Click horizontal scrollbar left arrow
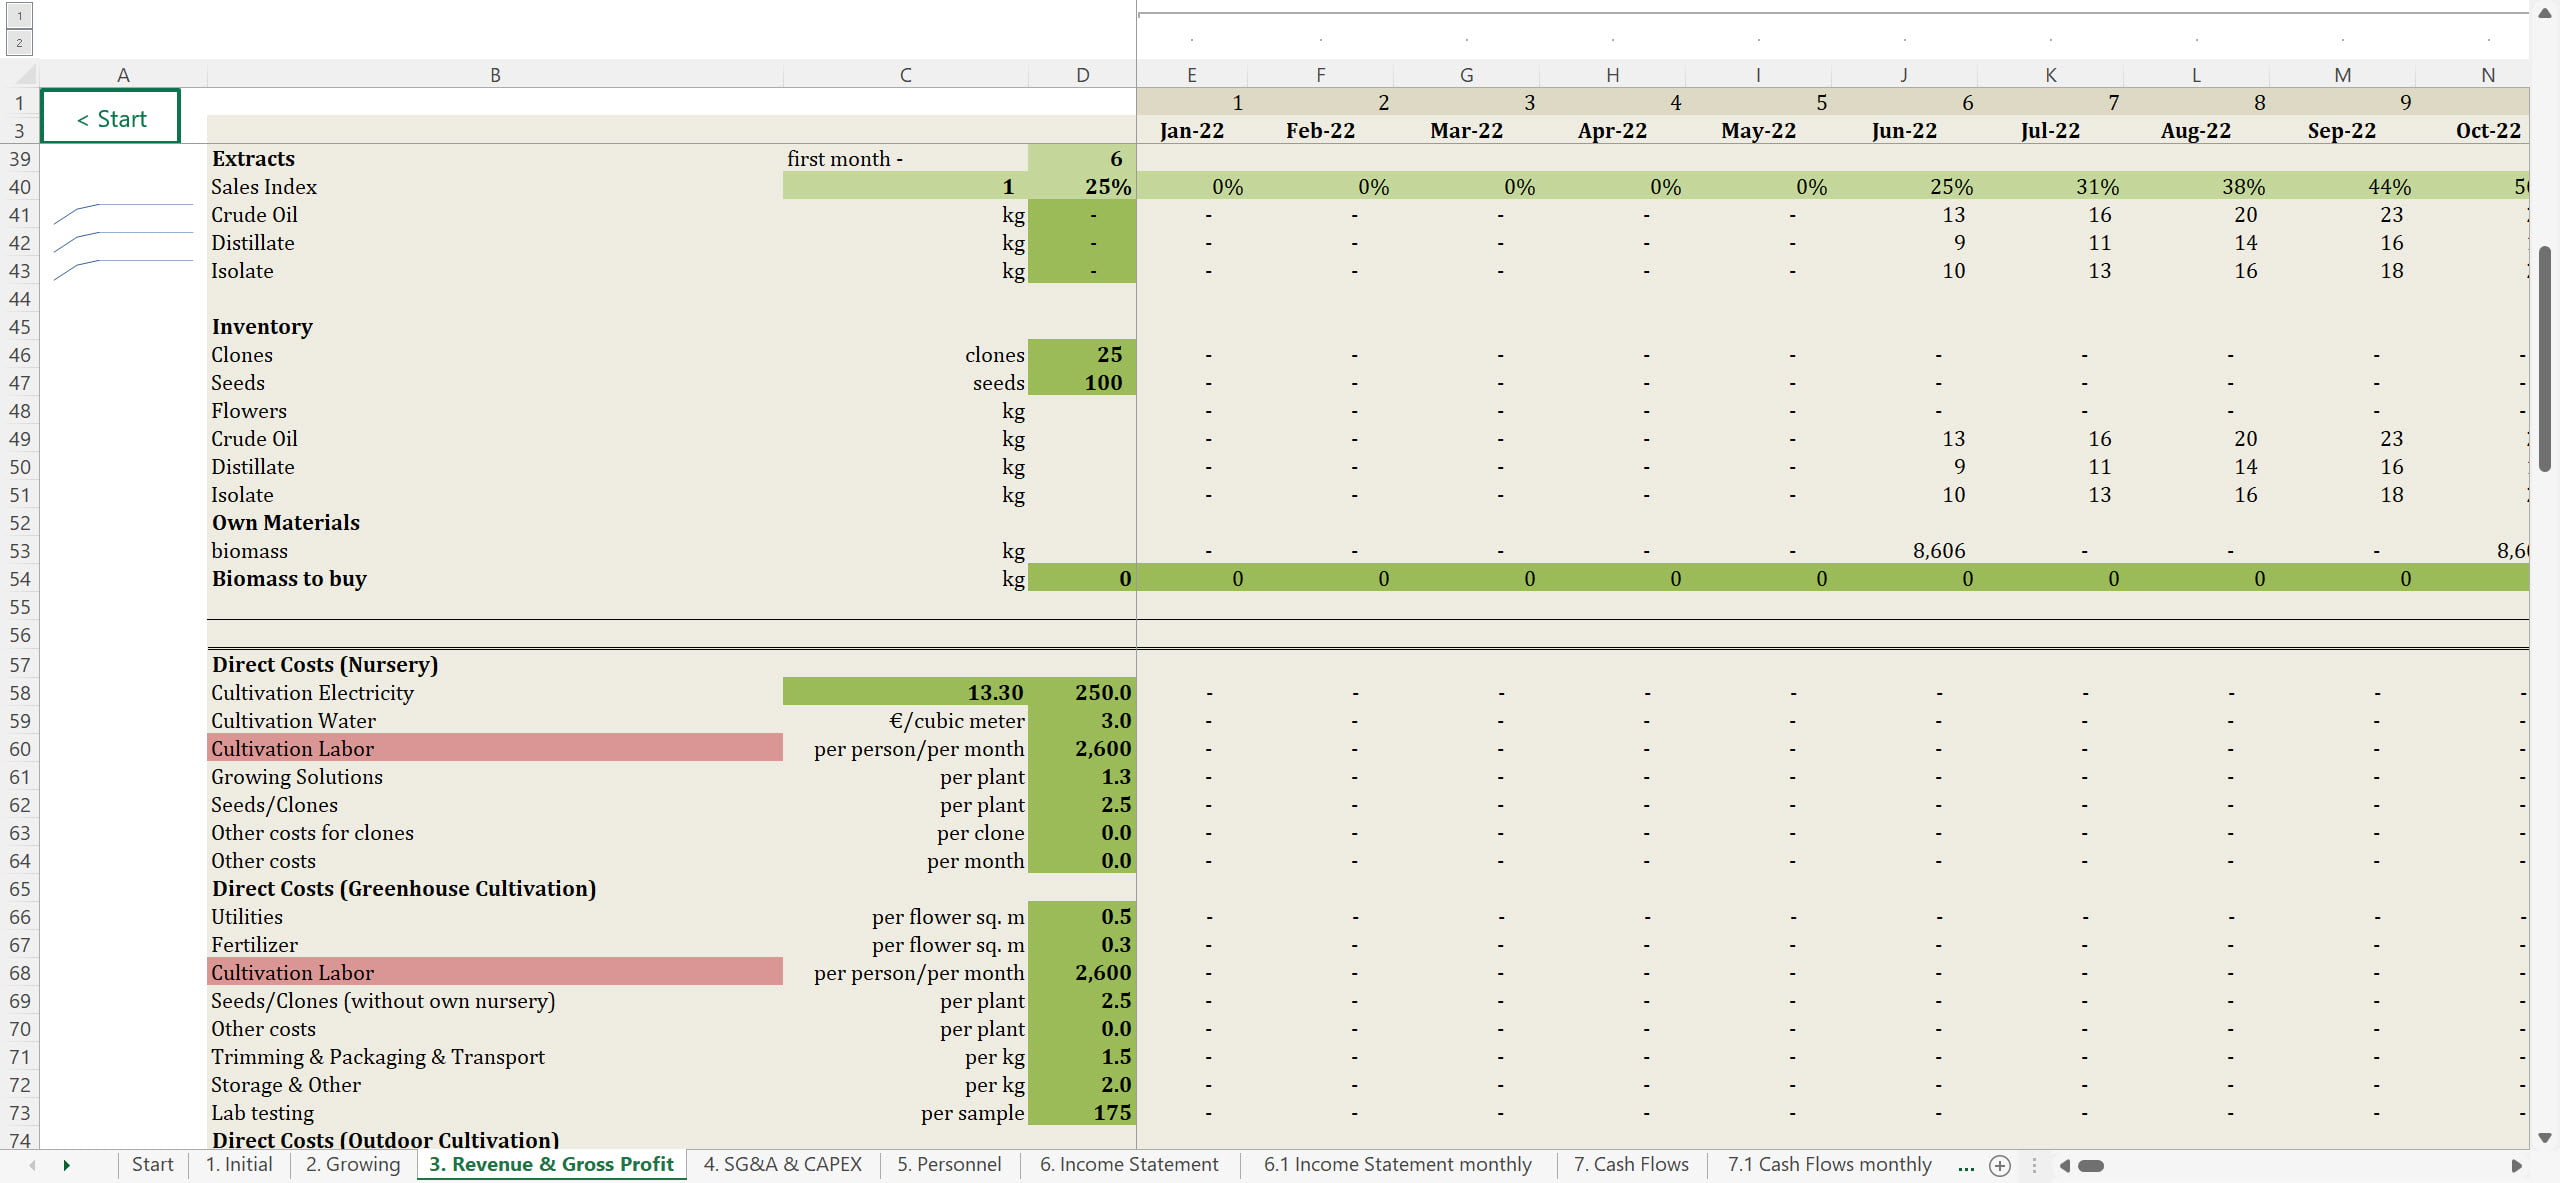The width and height of the screenshot is (2560, 1183). point(2064,1165)
